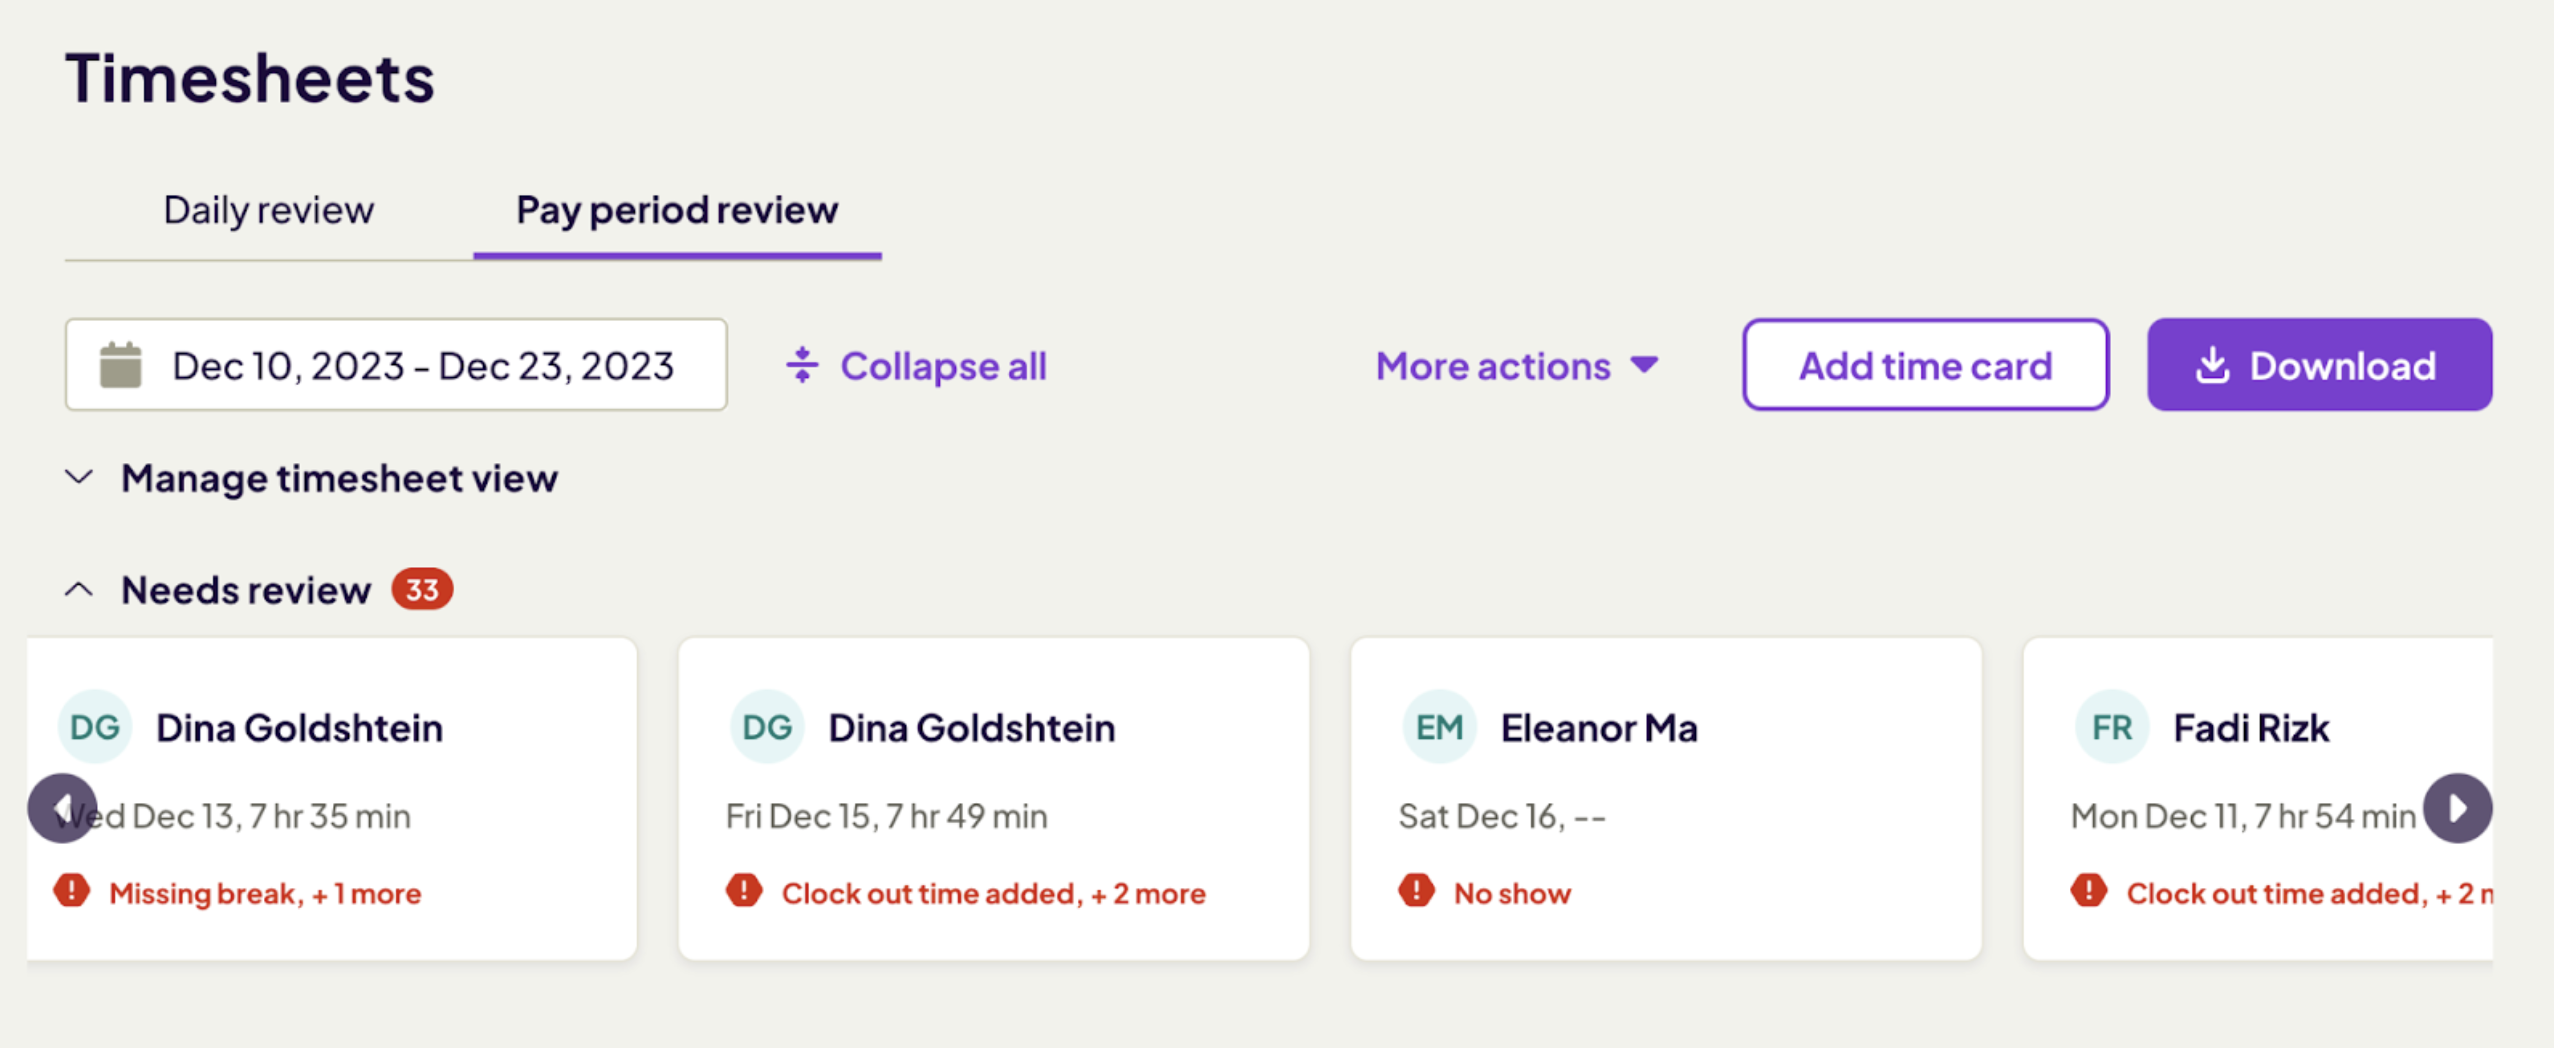Click Dina Goldshtein's DG avatar circle

93,727
